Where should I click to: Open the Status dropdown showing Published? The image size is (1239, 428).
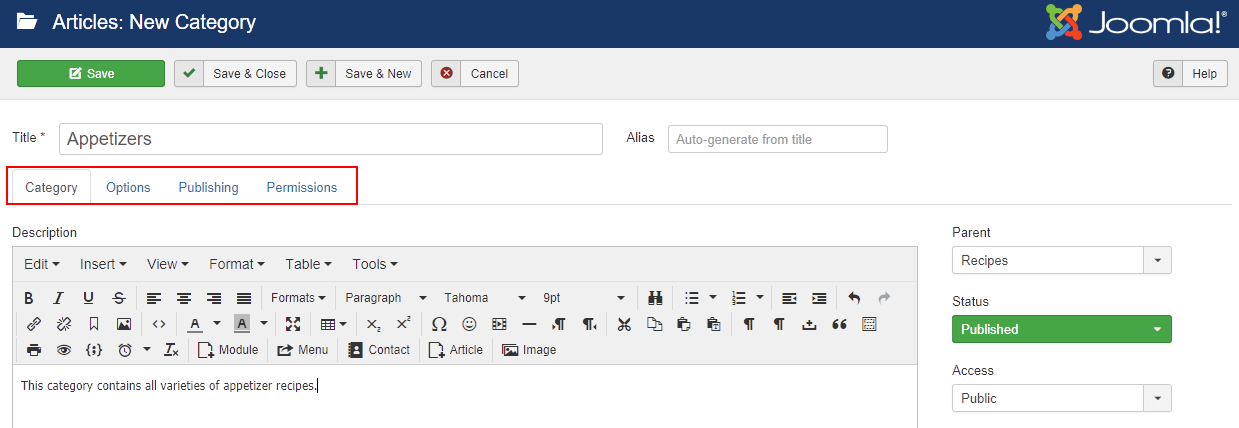pyautogui.click(x=1061, y=329)
